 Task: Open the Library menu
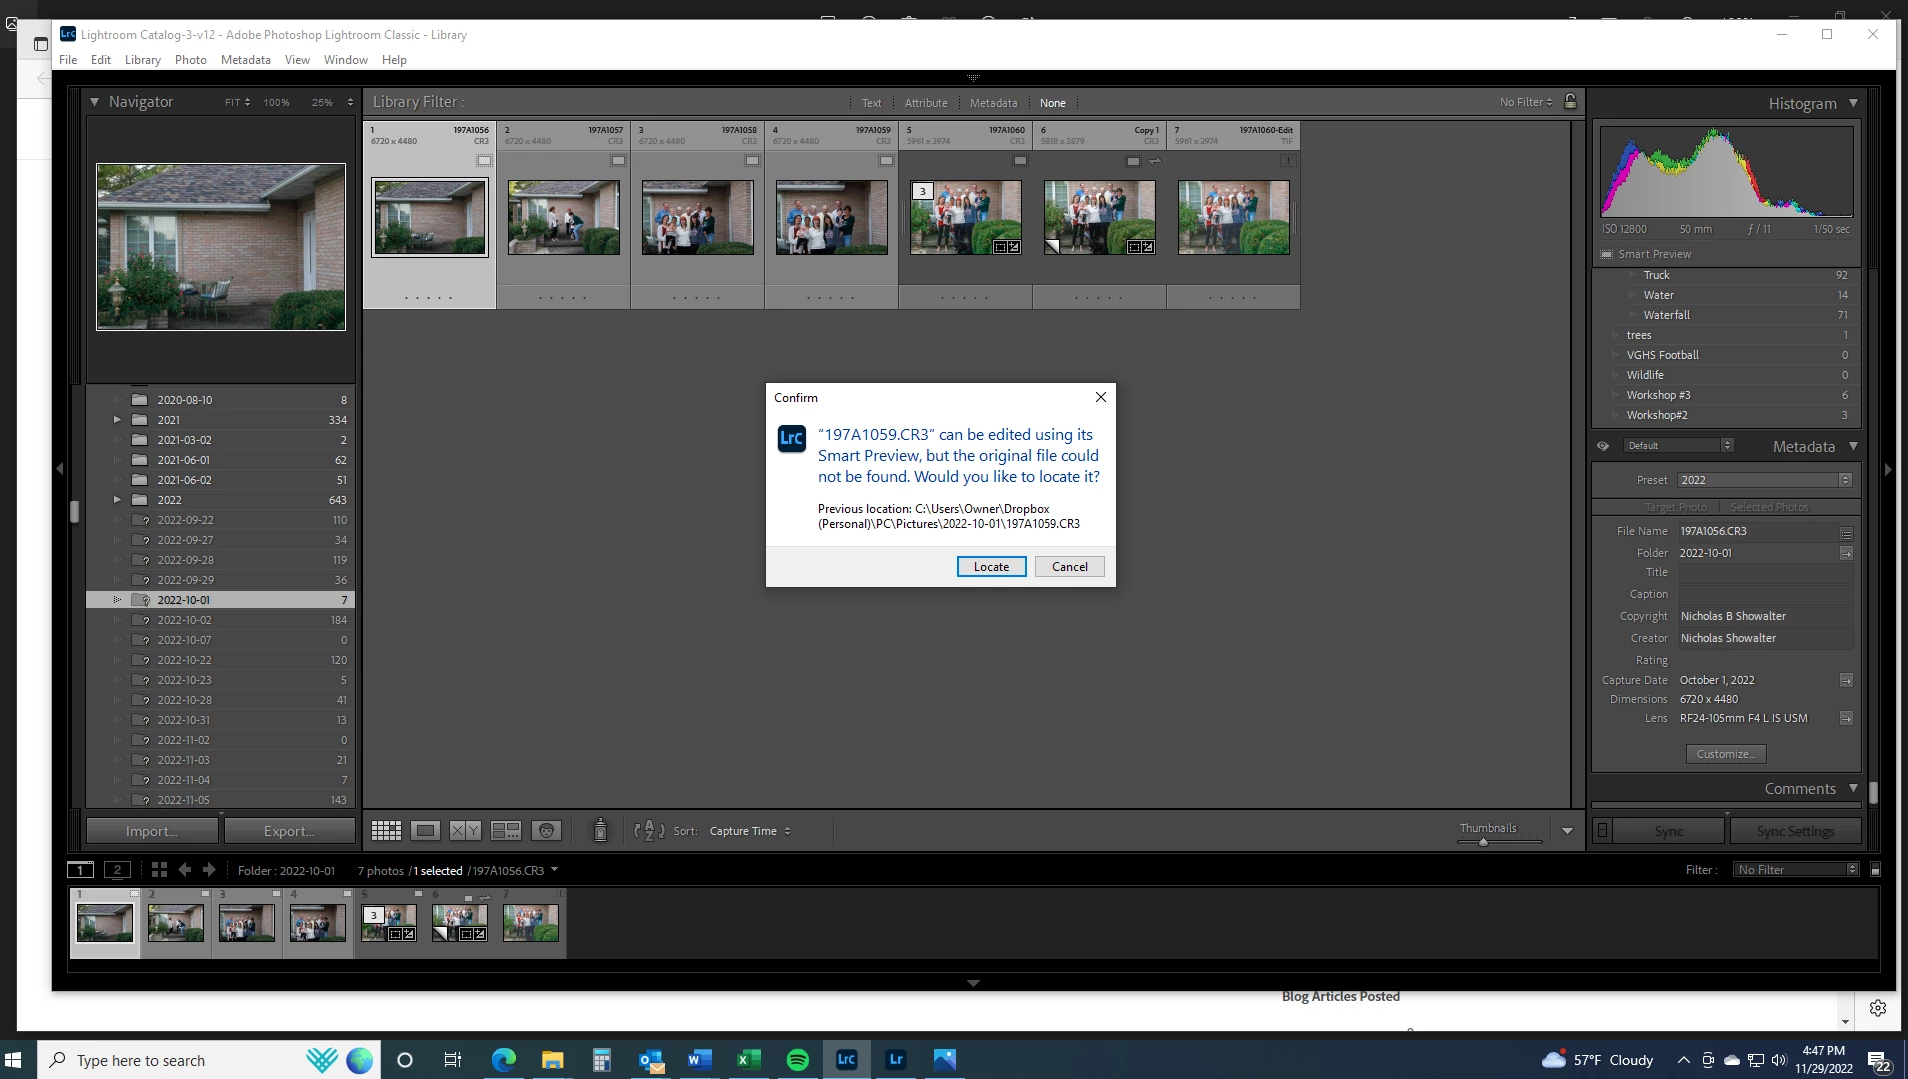[x=143, y=60]
